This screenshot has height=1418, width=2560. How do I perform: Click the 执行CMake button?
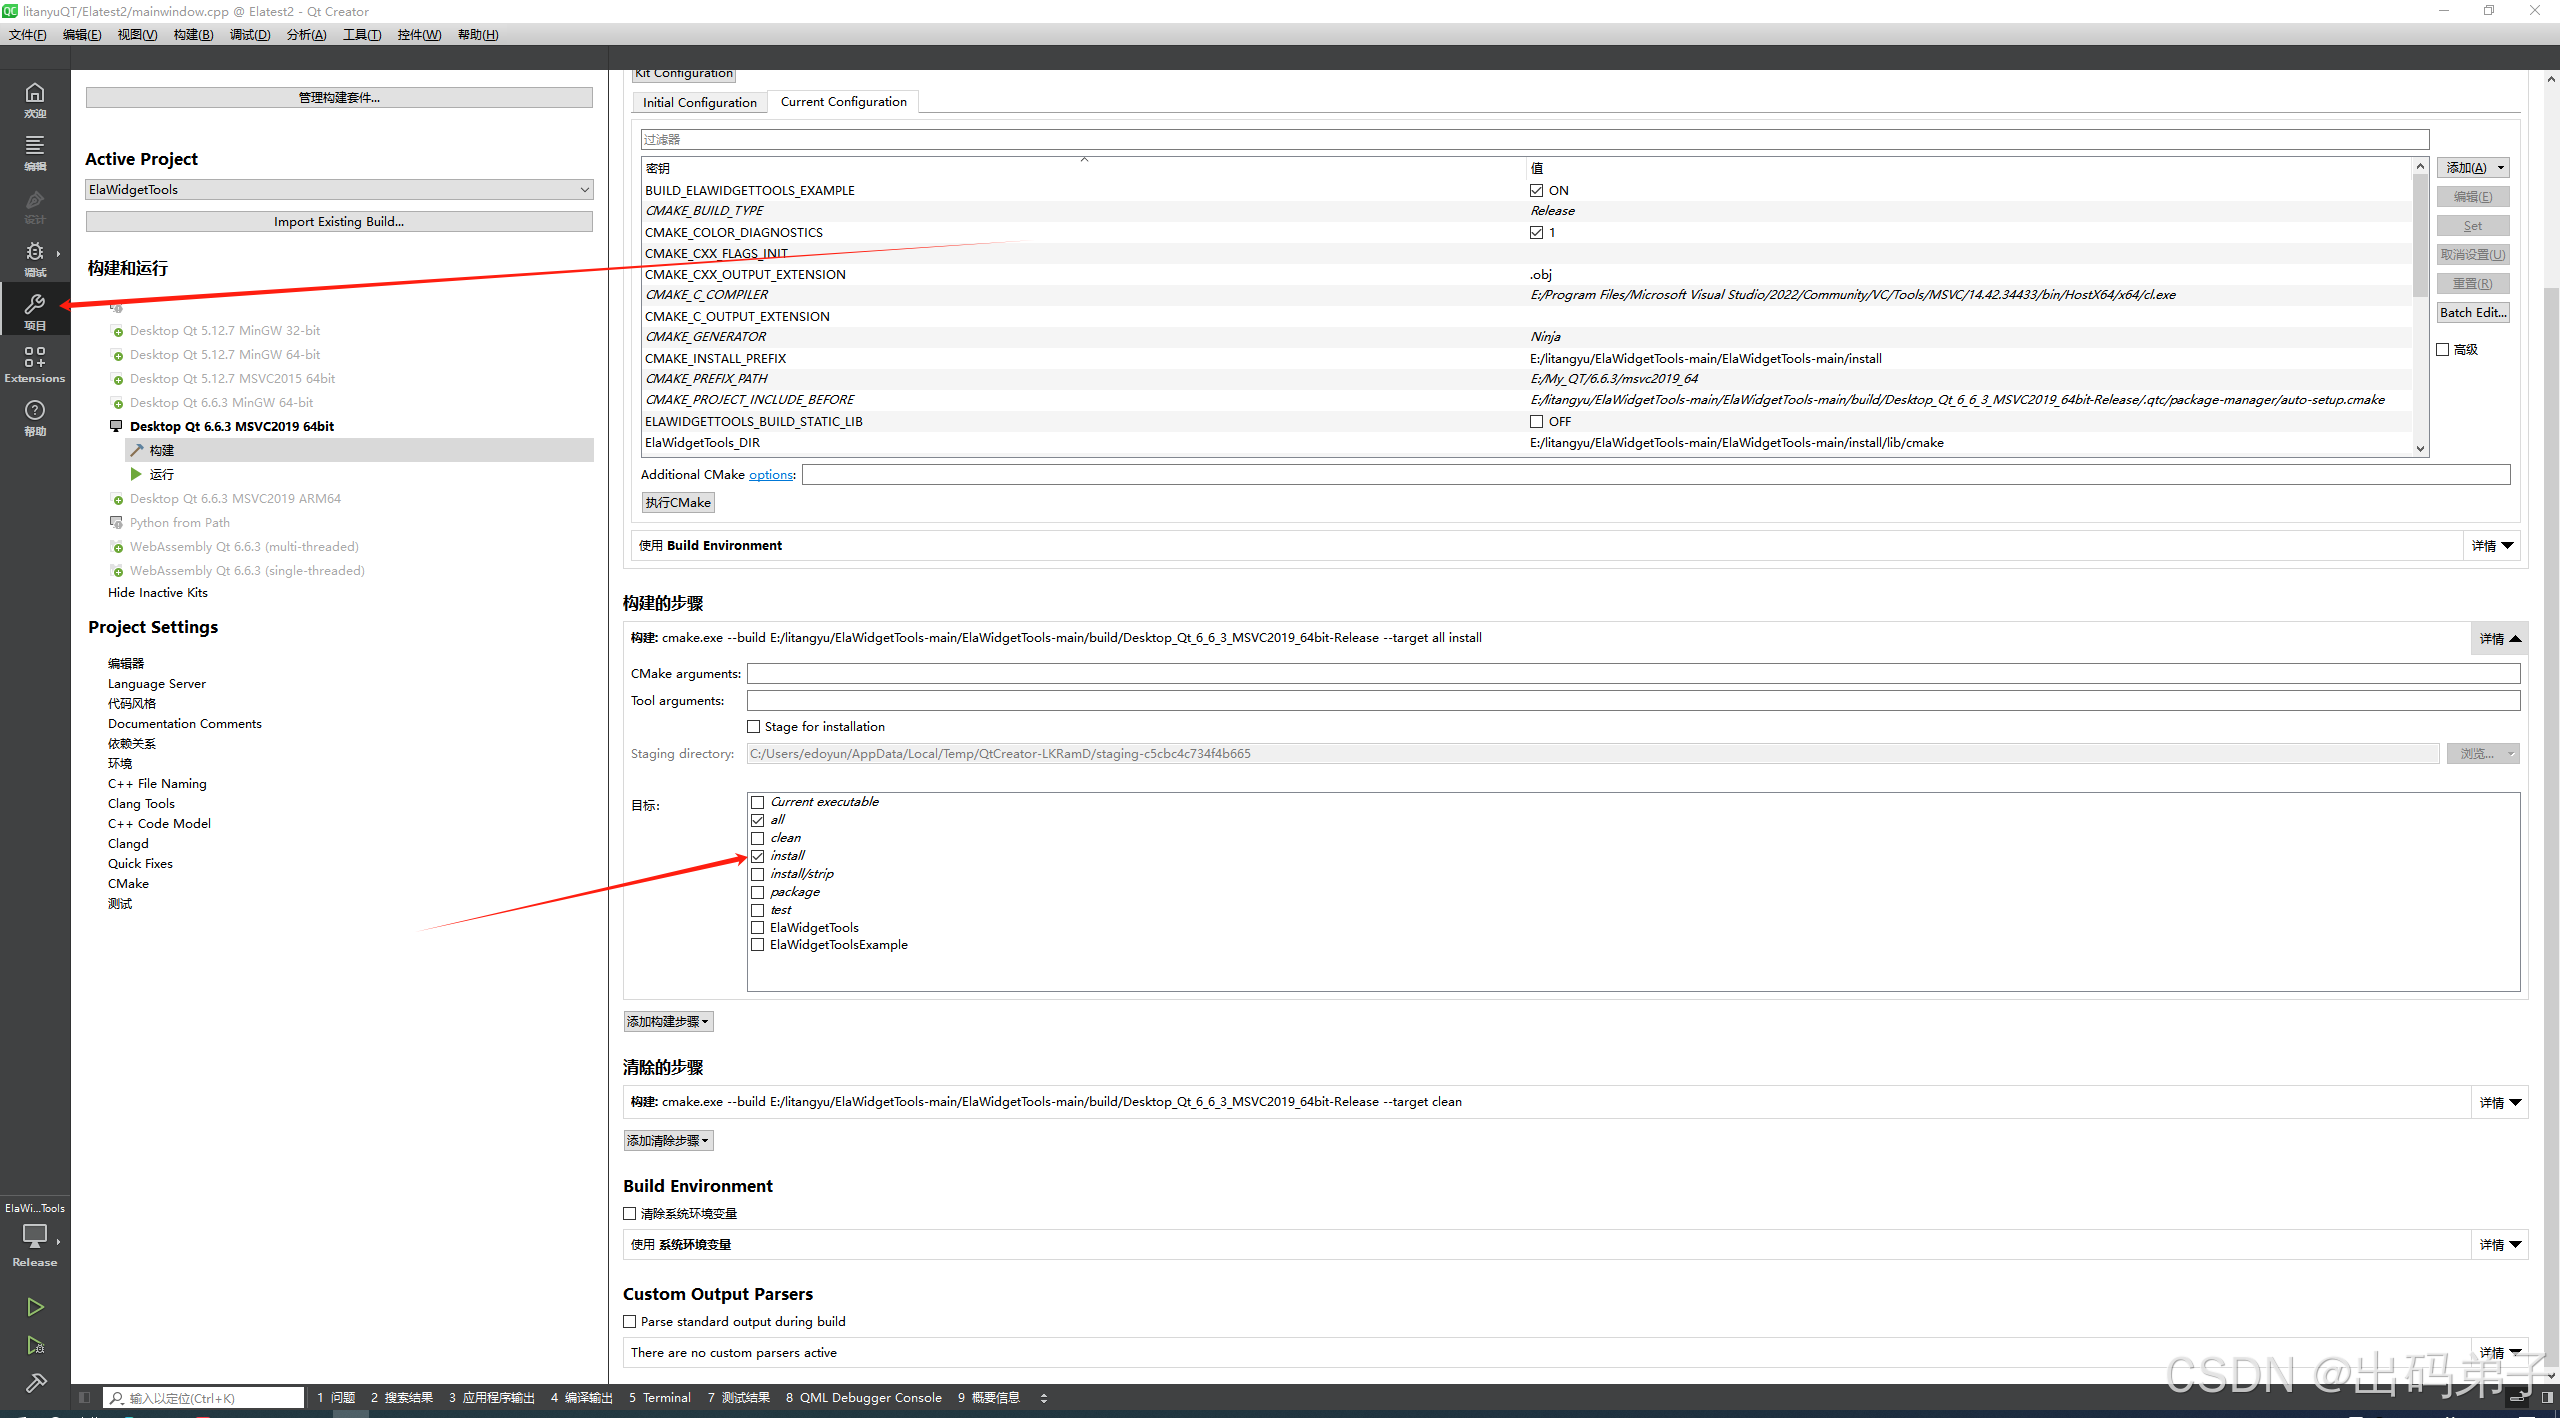[x=678, y=502]
